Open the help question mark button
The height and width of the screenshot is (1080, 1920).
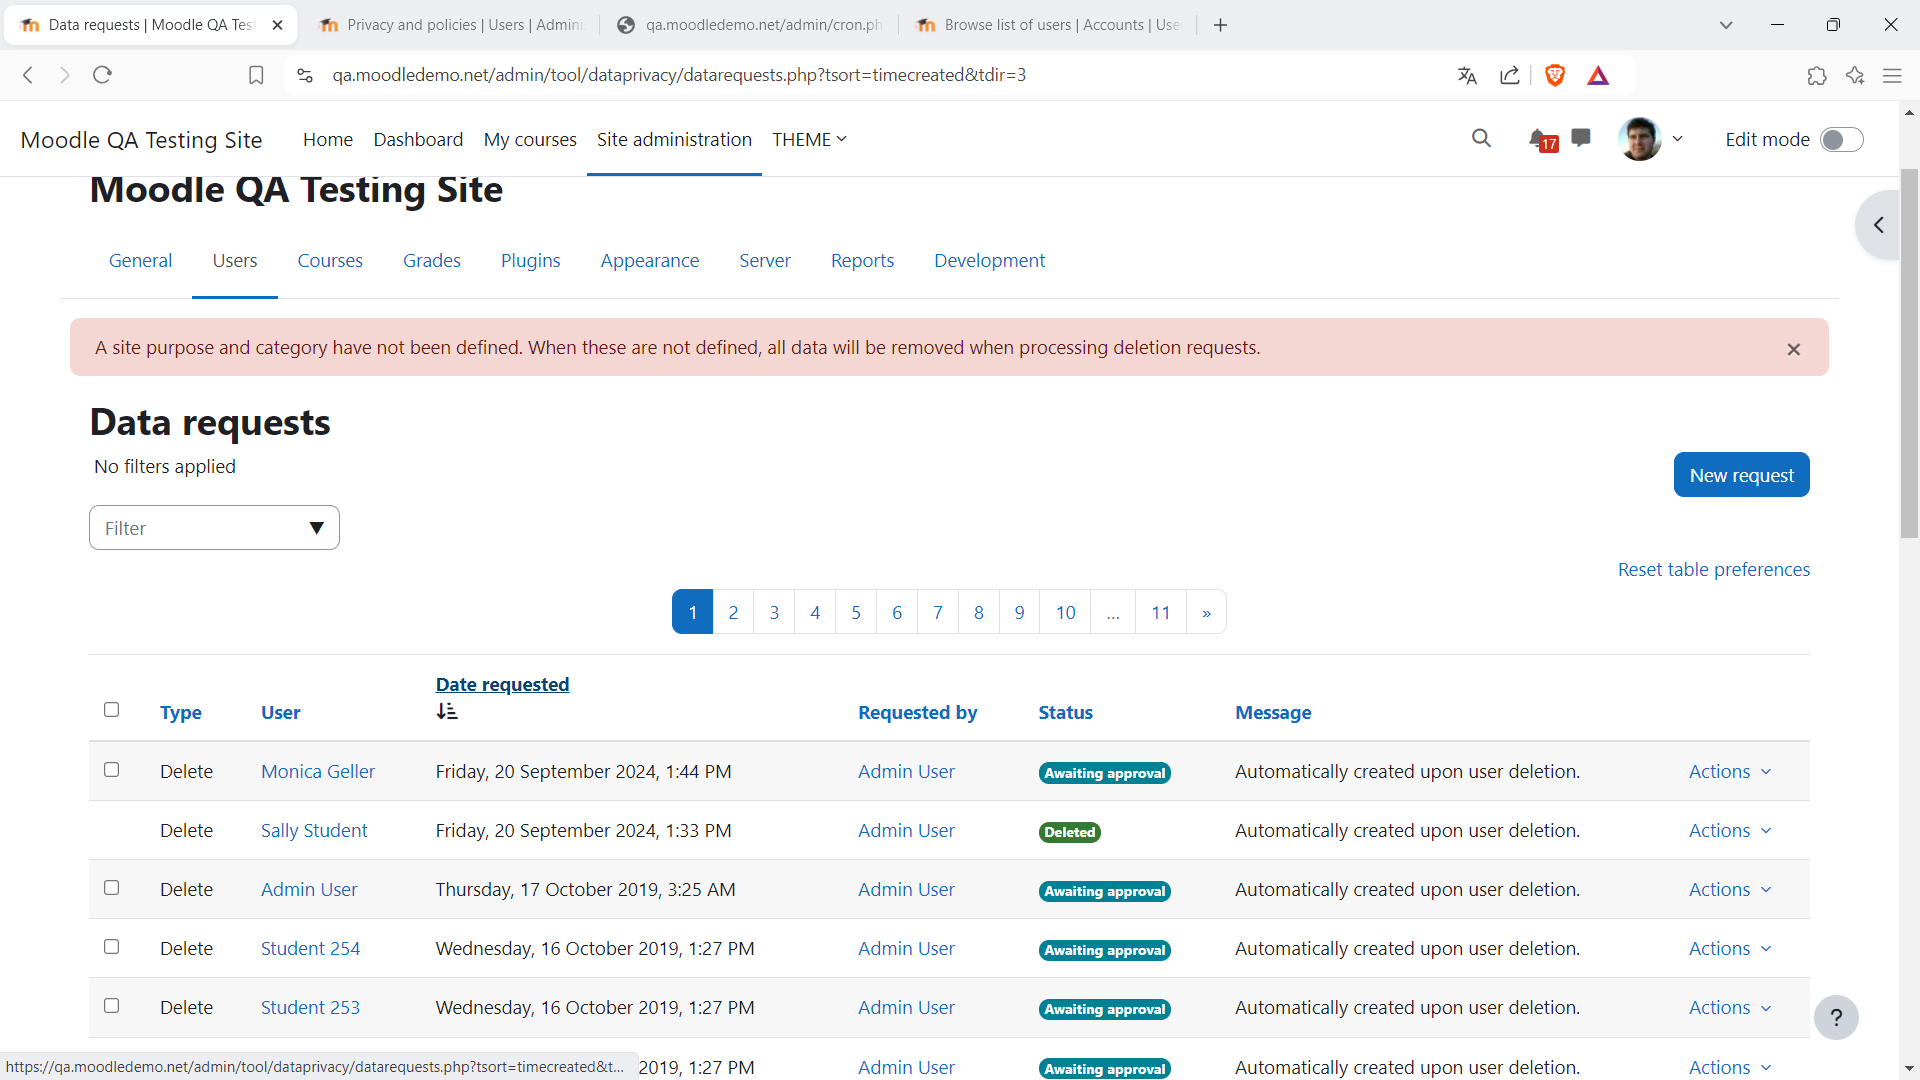pyautogui.click(x=1836, y=1018)
